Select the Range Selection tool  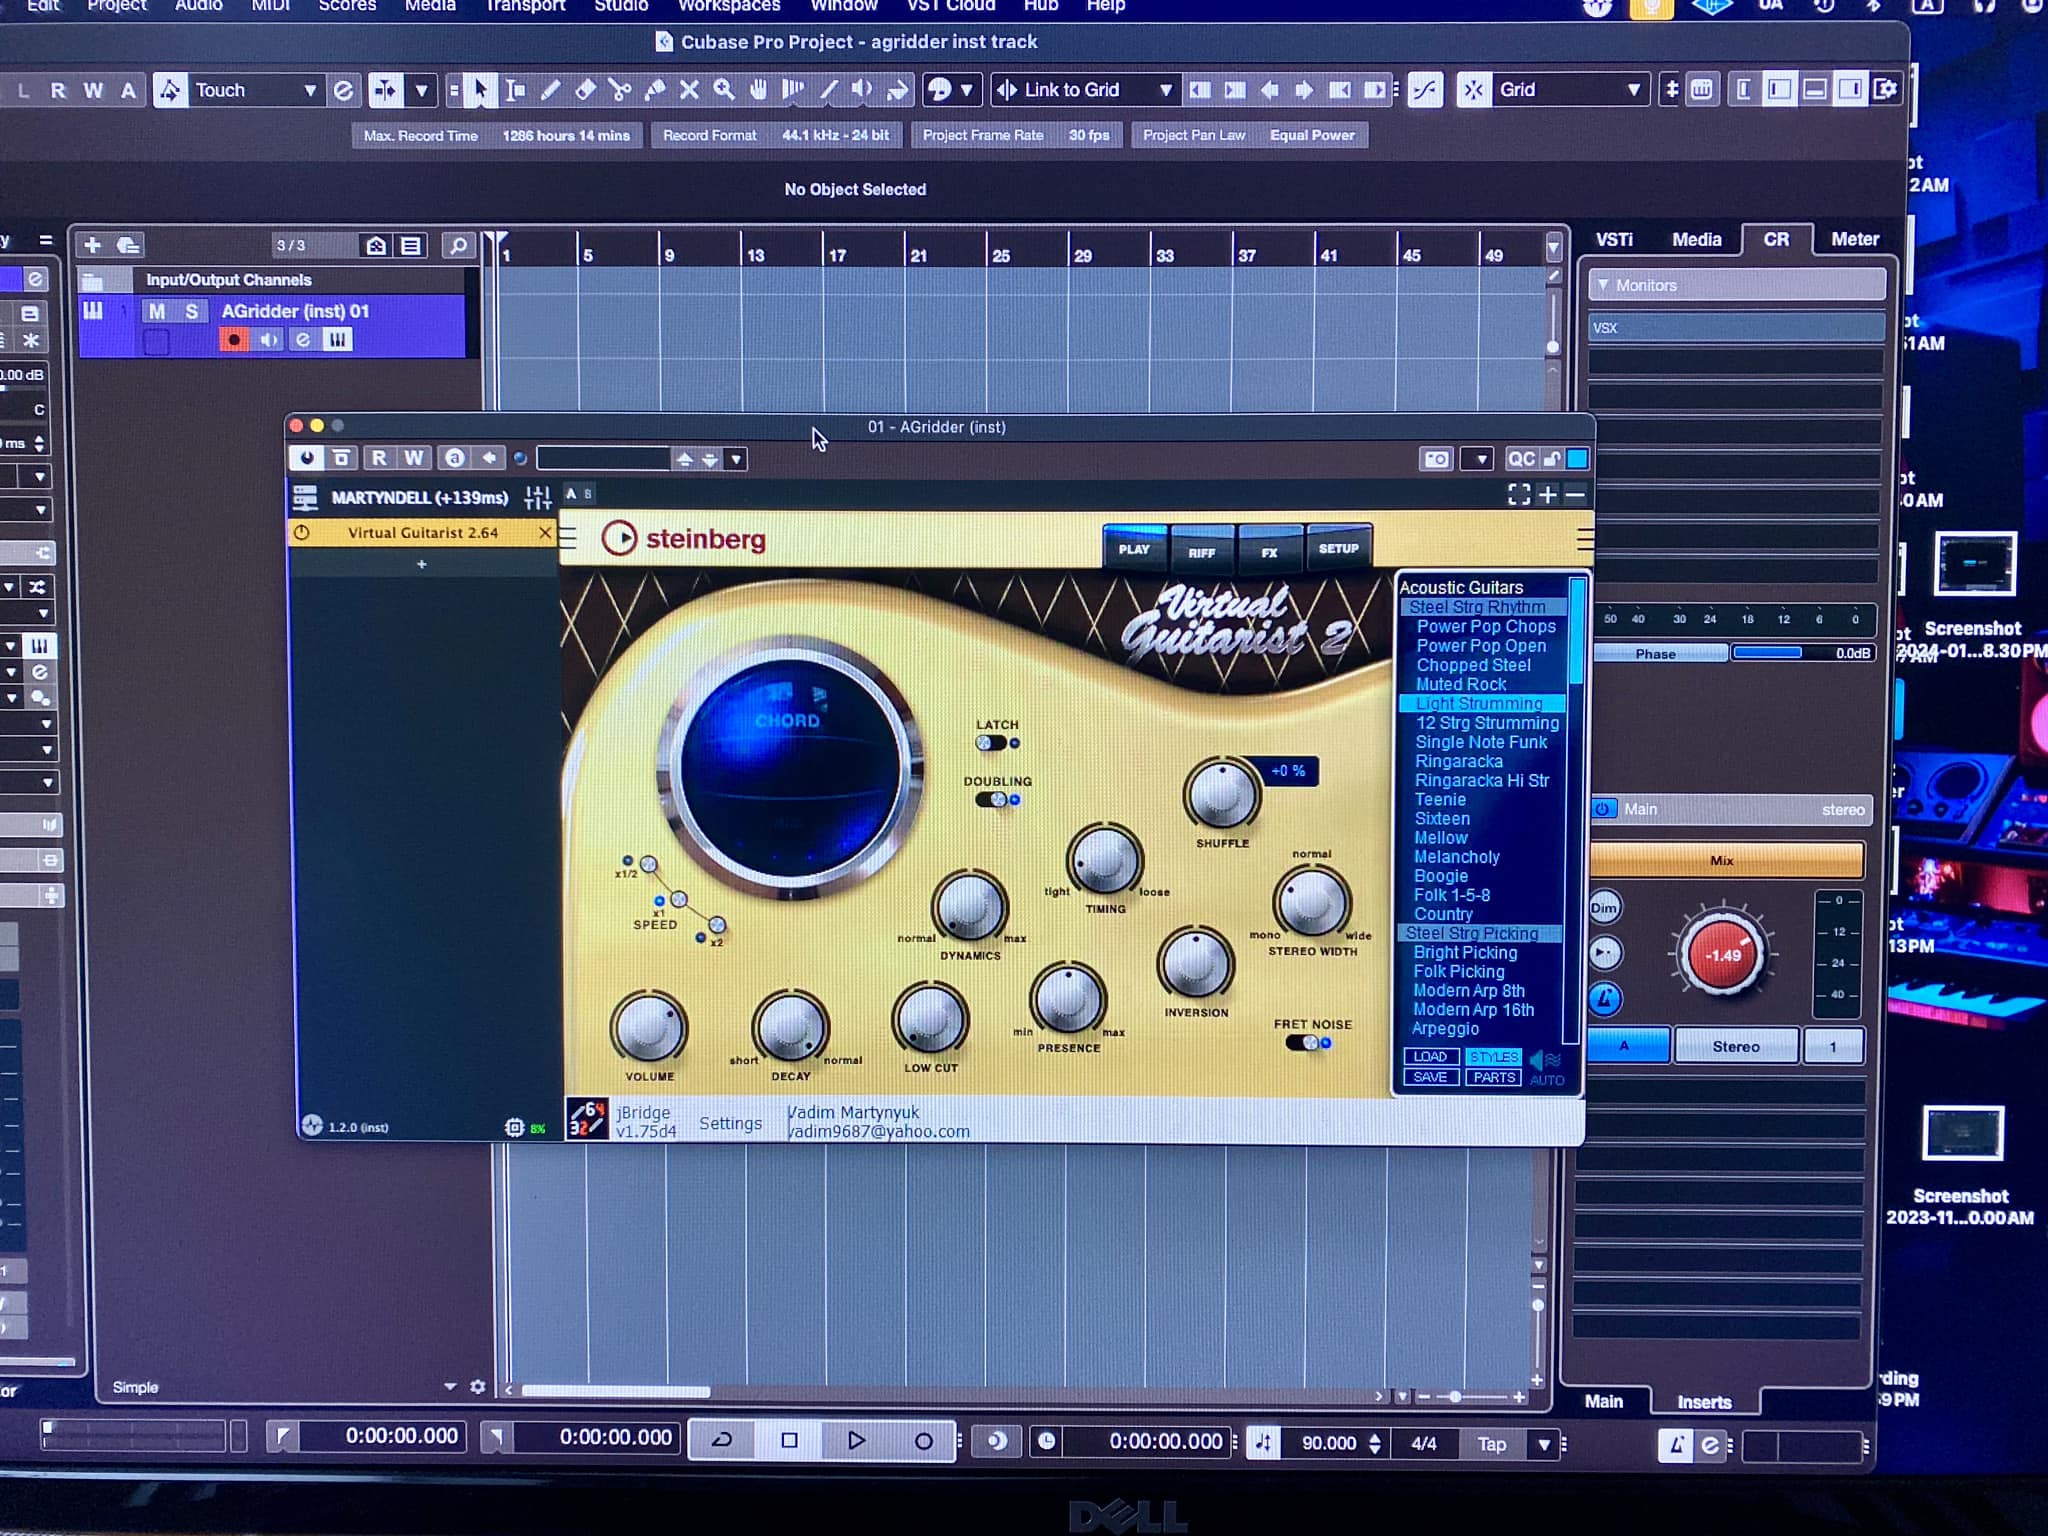[515, 90]
